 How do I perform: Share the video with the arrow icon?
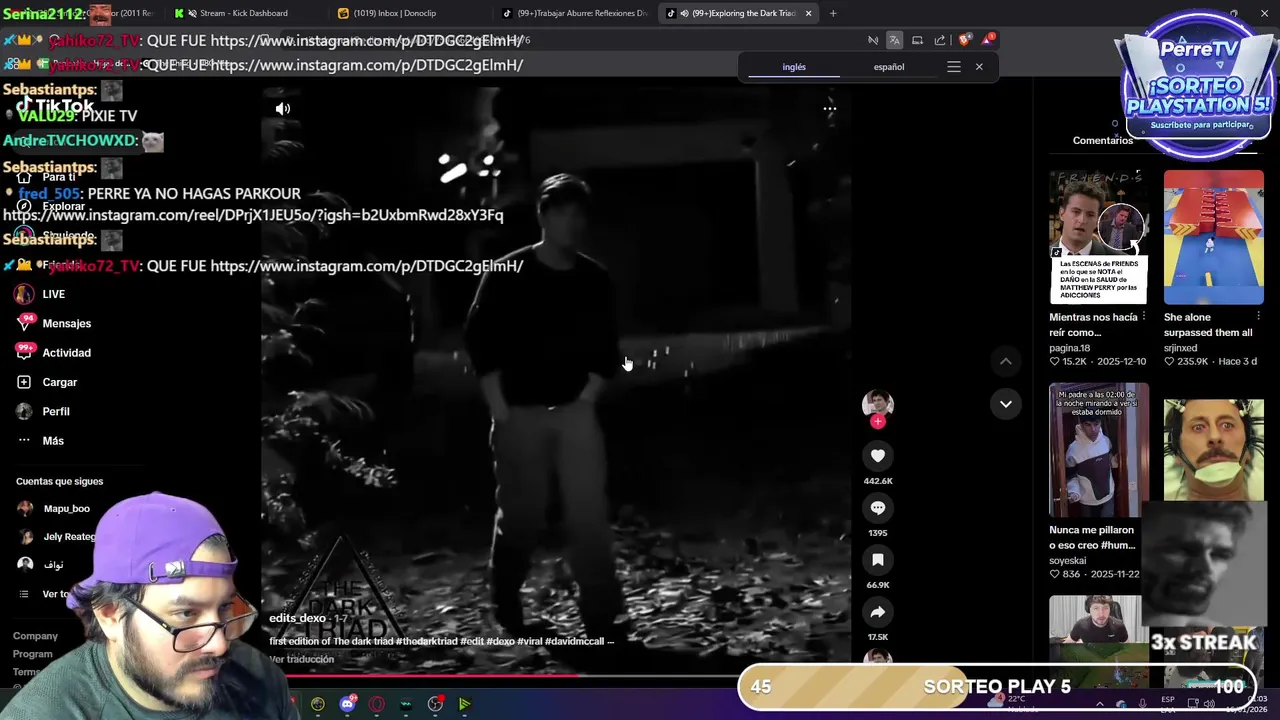pyautogui.click(x=878, y=612)
